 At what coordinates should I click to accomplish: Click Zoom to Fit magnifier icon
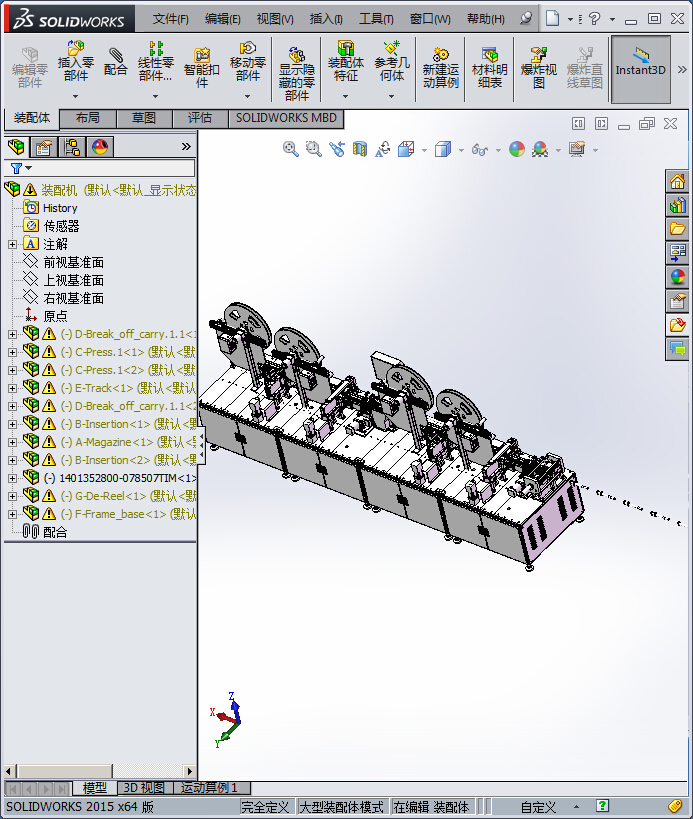pyautogui.click(x=290, y=149)
